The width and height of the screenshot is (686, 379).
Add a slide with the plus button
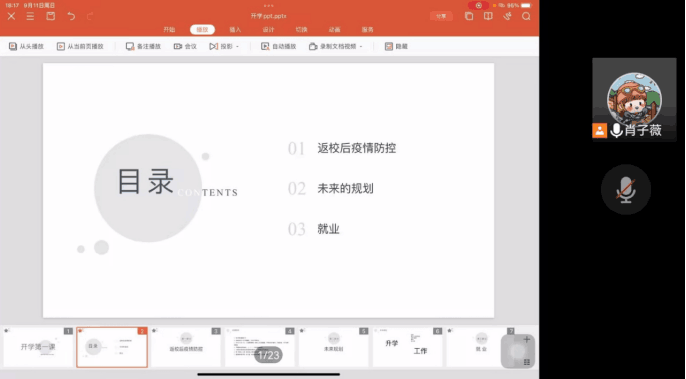point(526,340)
